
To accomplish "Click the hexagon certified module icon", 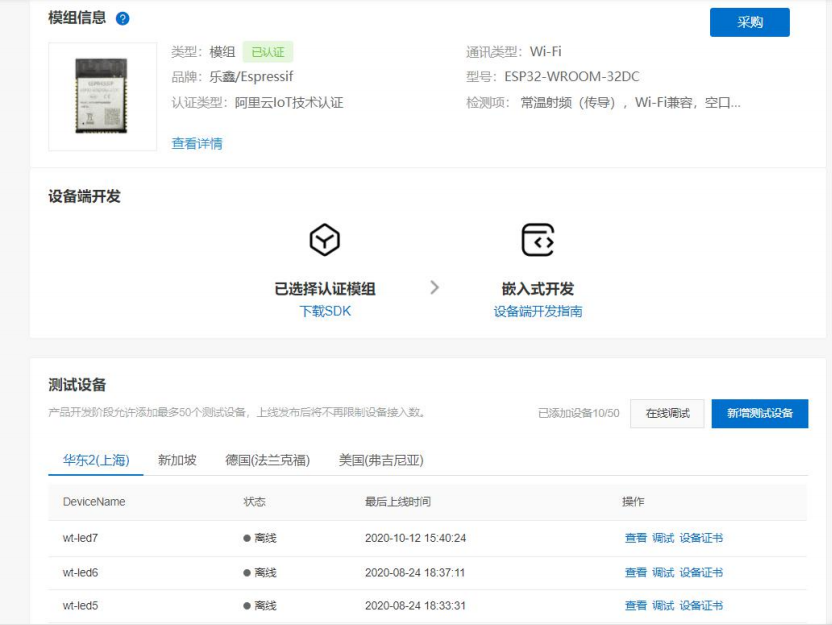I will 324,238.
